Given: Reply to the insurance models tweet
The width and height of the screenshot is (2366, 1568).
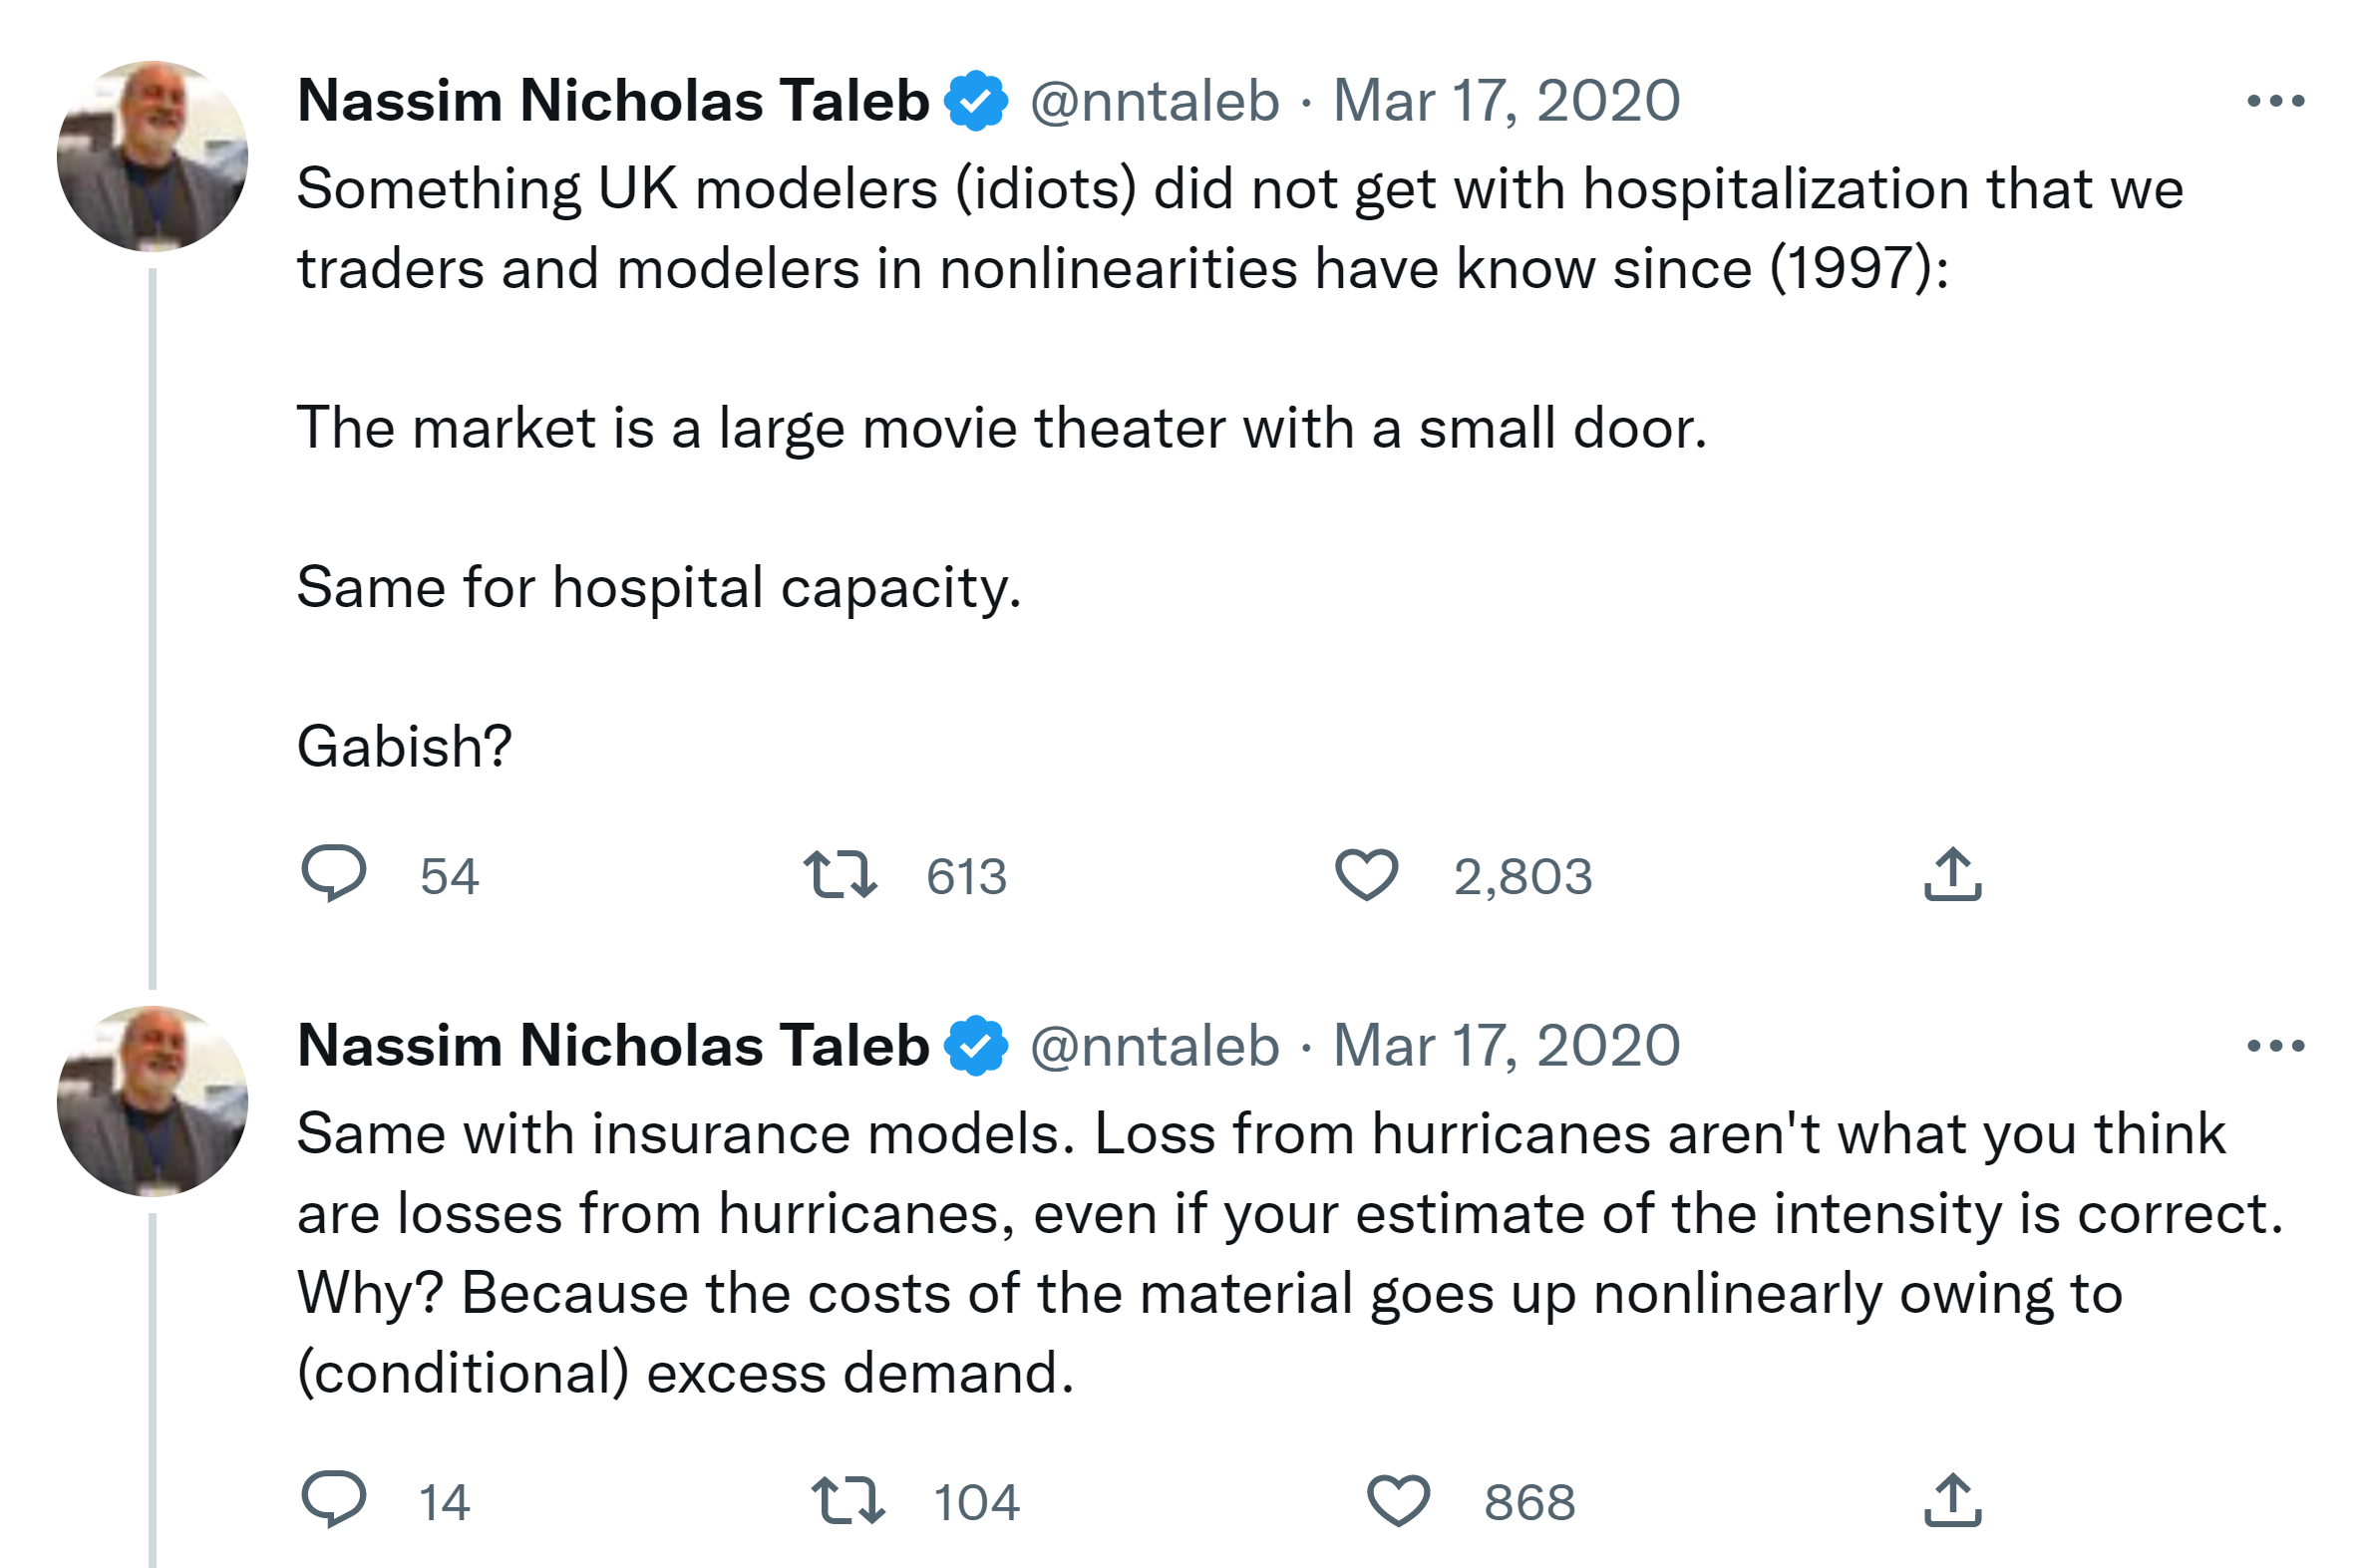Looking at the screenshot, I should (x=334, y=1499).
